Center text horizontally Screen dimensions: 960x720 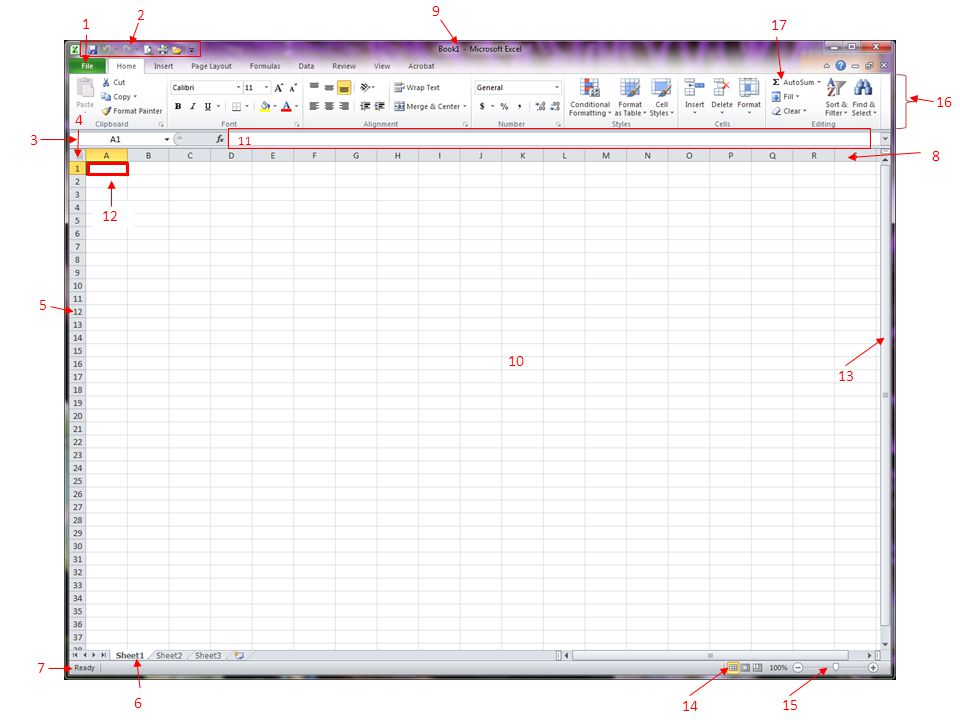click(x=329, y=107)
